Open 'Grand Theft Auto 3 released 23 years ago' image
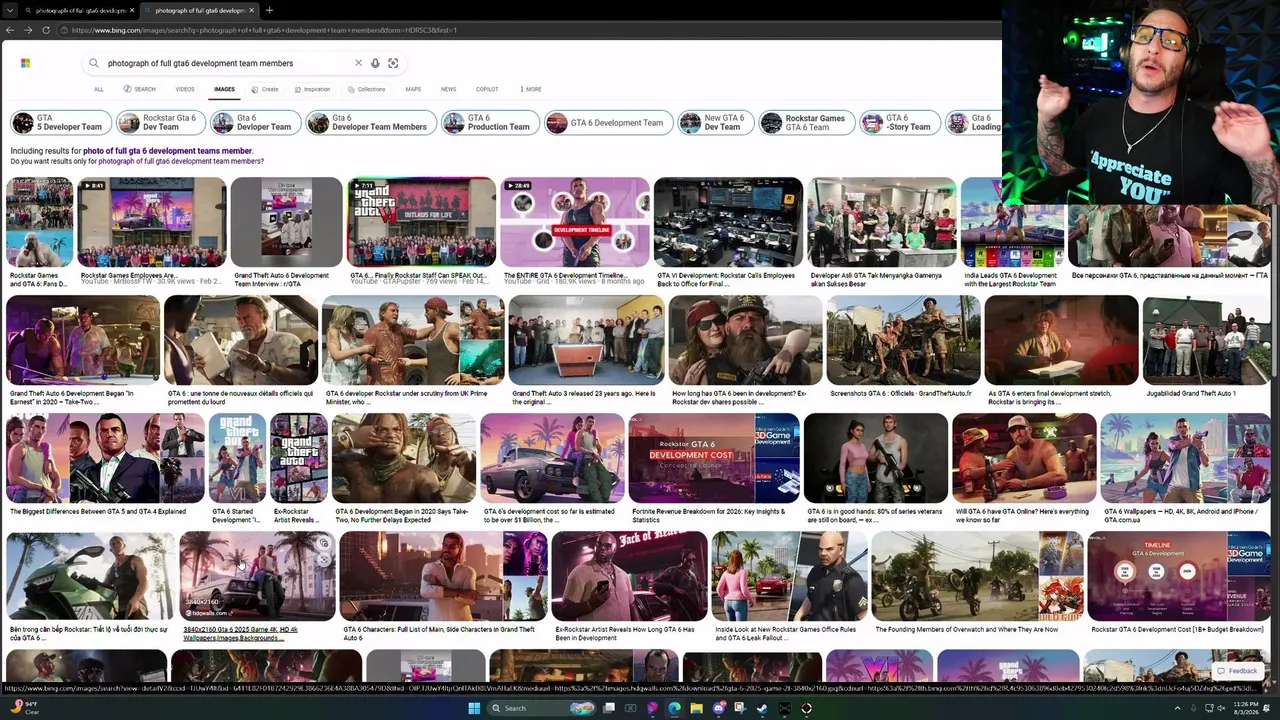The image size is (1280, 720). pos(586,340)
